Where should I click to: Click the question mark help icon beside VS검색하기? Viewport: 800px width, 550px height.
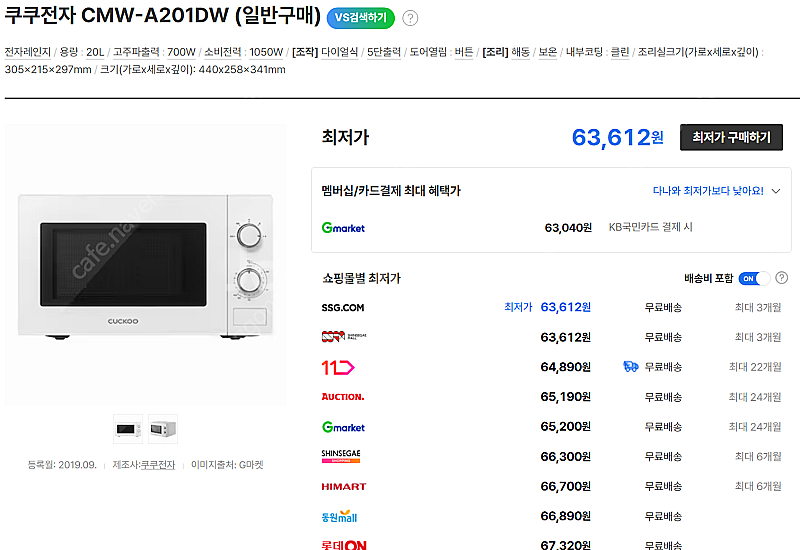[x=411, y=18]
